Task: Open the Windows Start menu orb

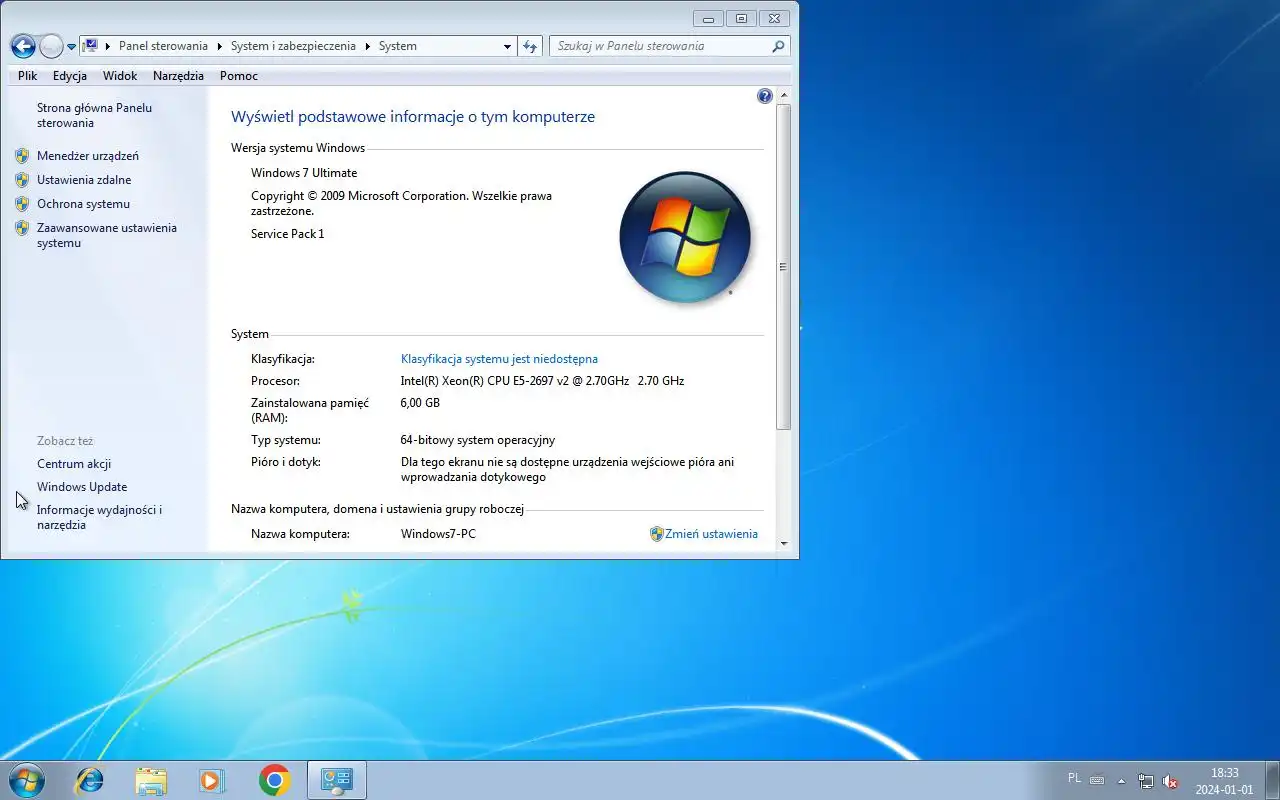Action: (x=26, y=780)
